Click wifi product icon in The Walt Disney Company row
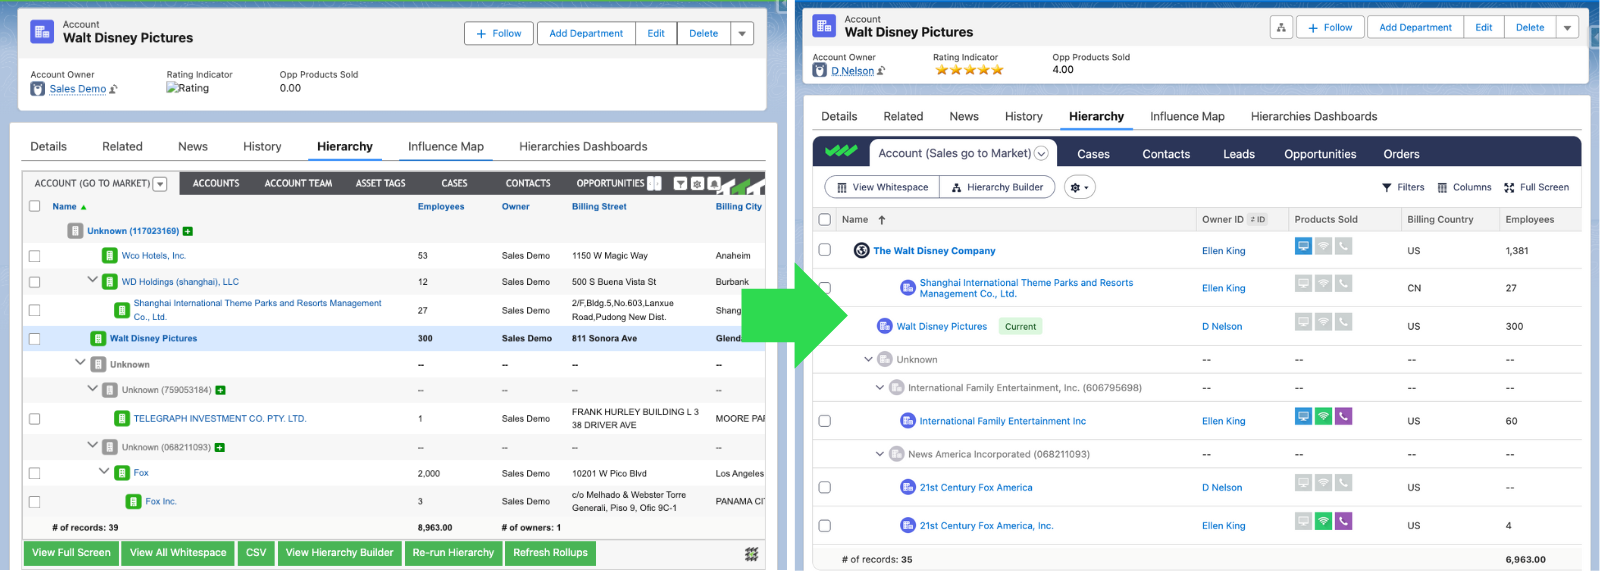Screen dimensions: 1600x571 point(1323,246)
